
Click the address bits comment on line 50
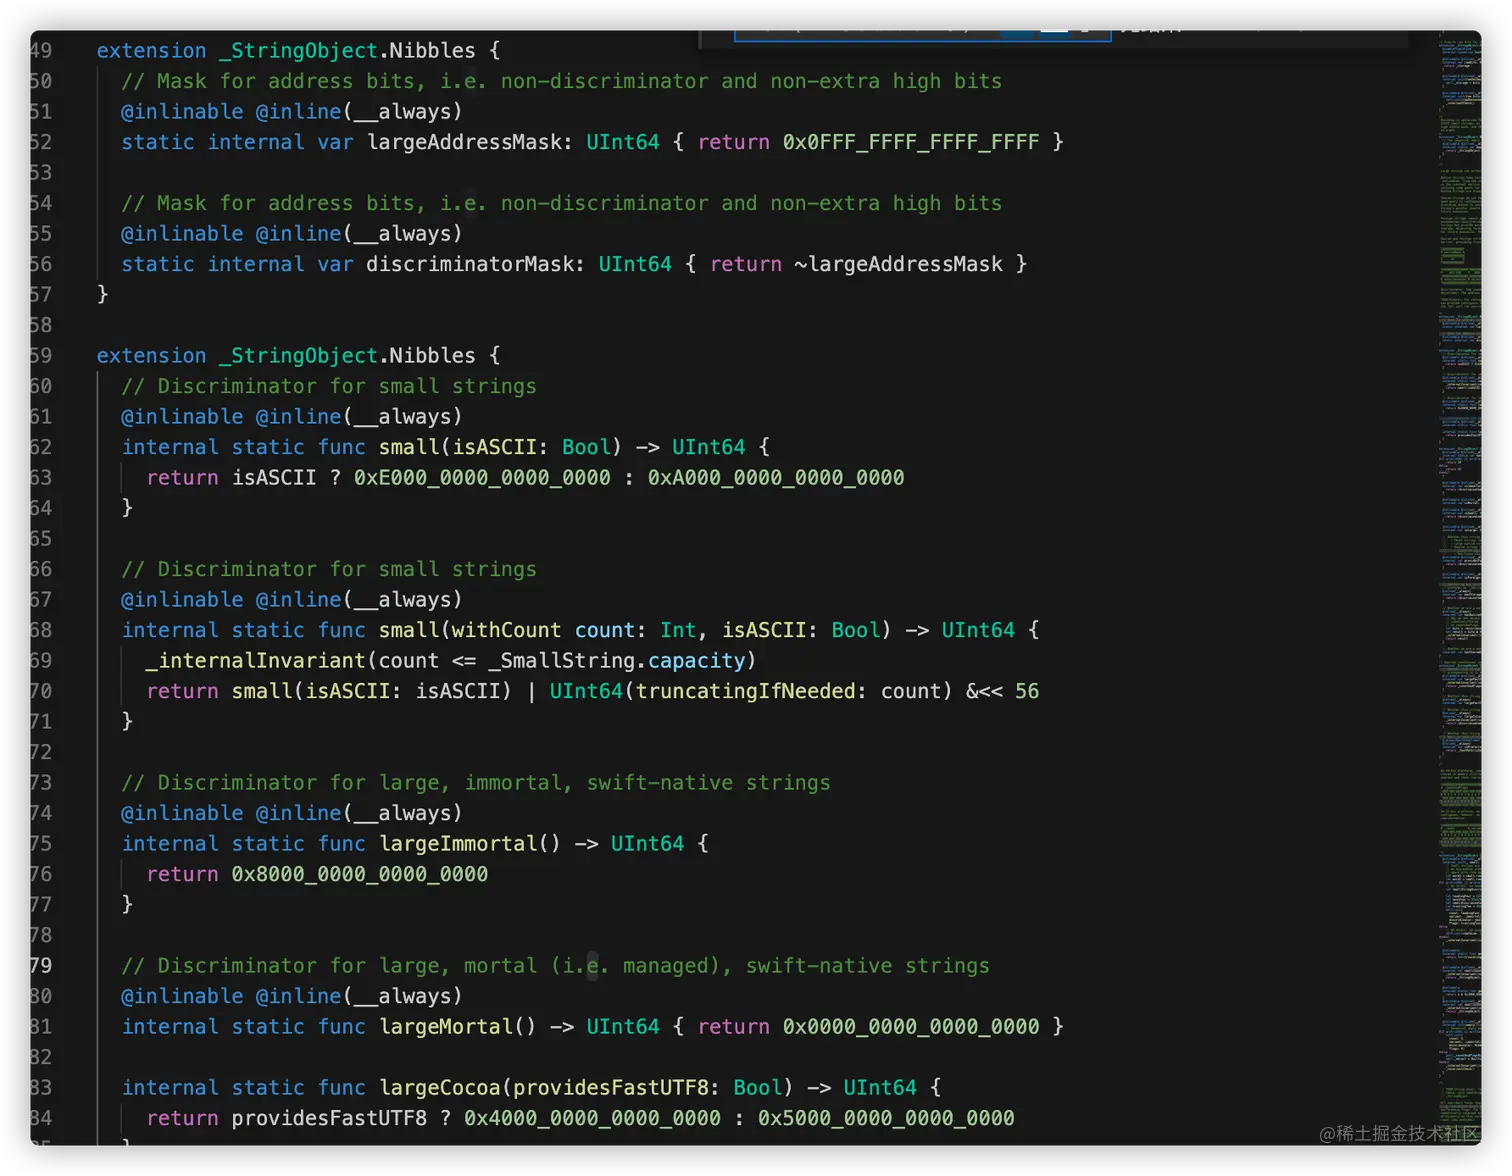click(562, 81)
